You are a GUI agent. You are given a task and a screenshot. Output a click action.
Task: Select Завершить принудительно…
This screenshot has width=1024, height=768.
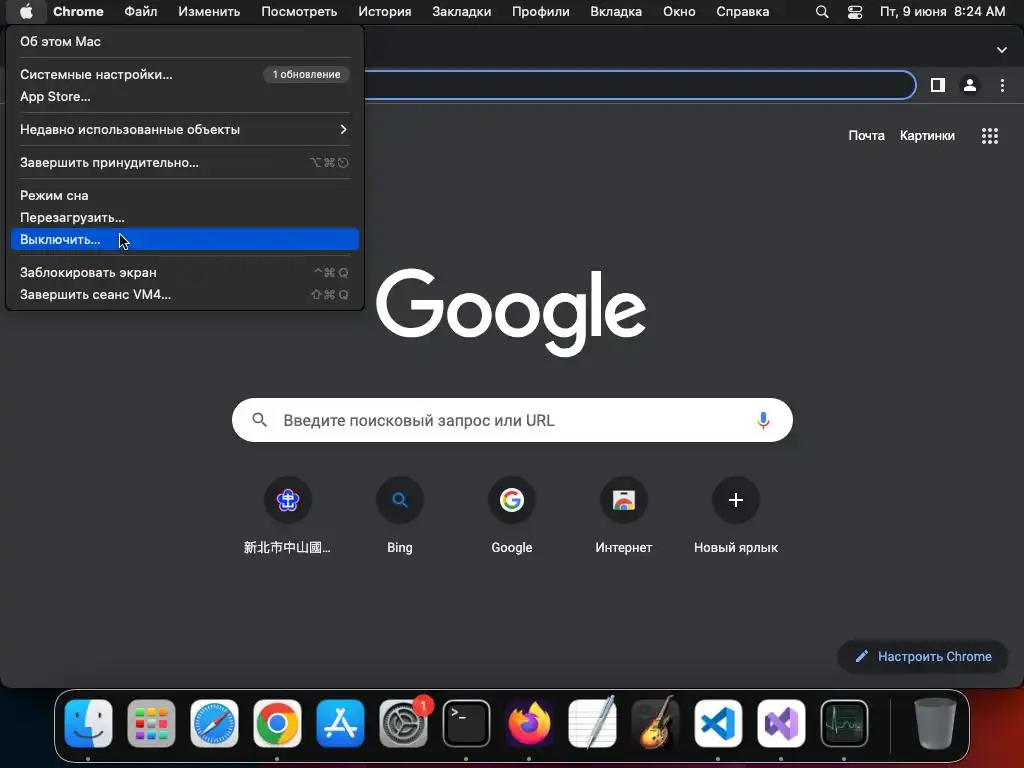click(x=185, y=163)
